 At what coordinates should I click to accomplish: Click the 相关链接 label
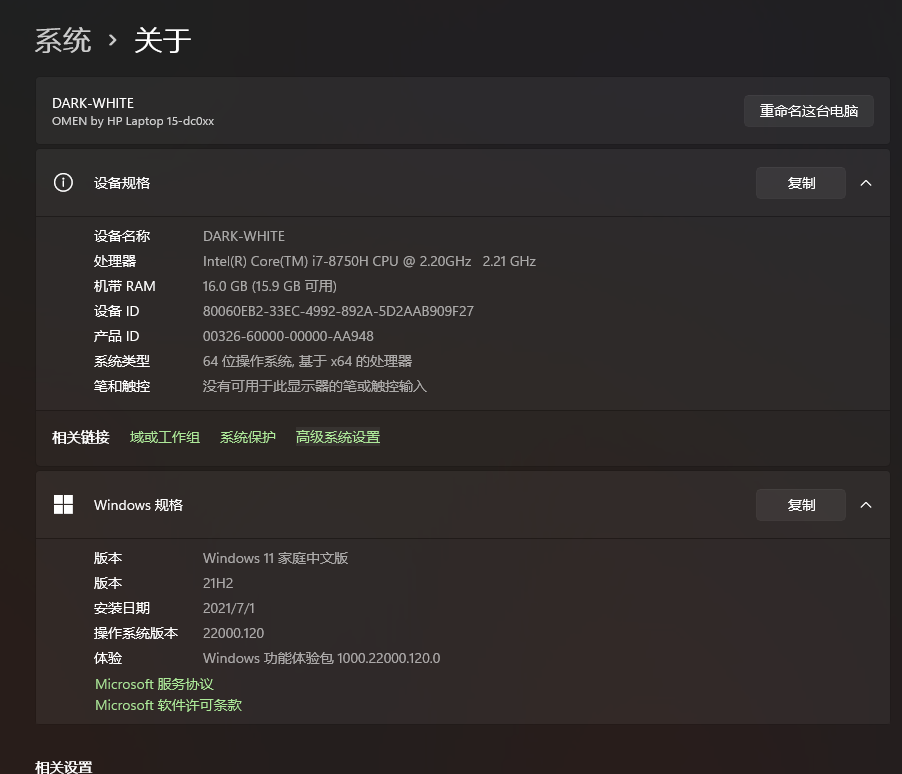click(81, 437)
